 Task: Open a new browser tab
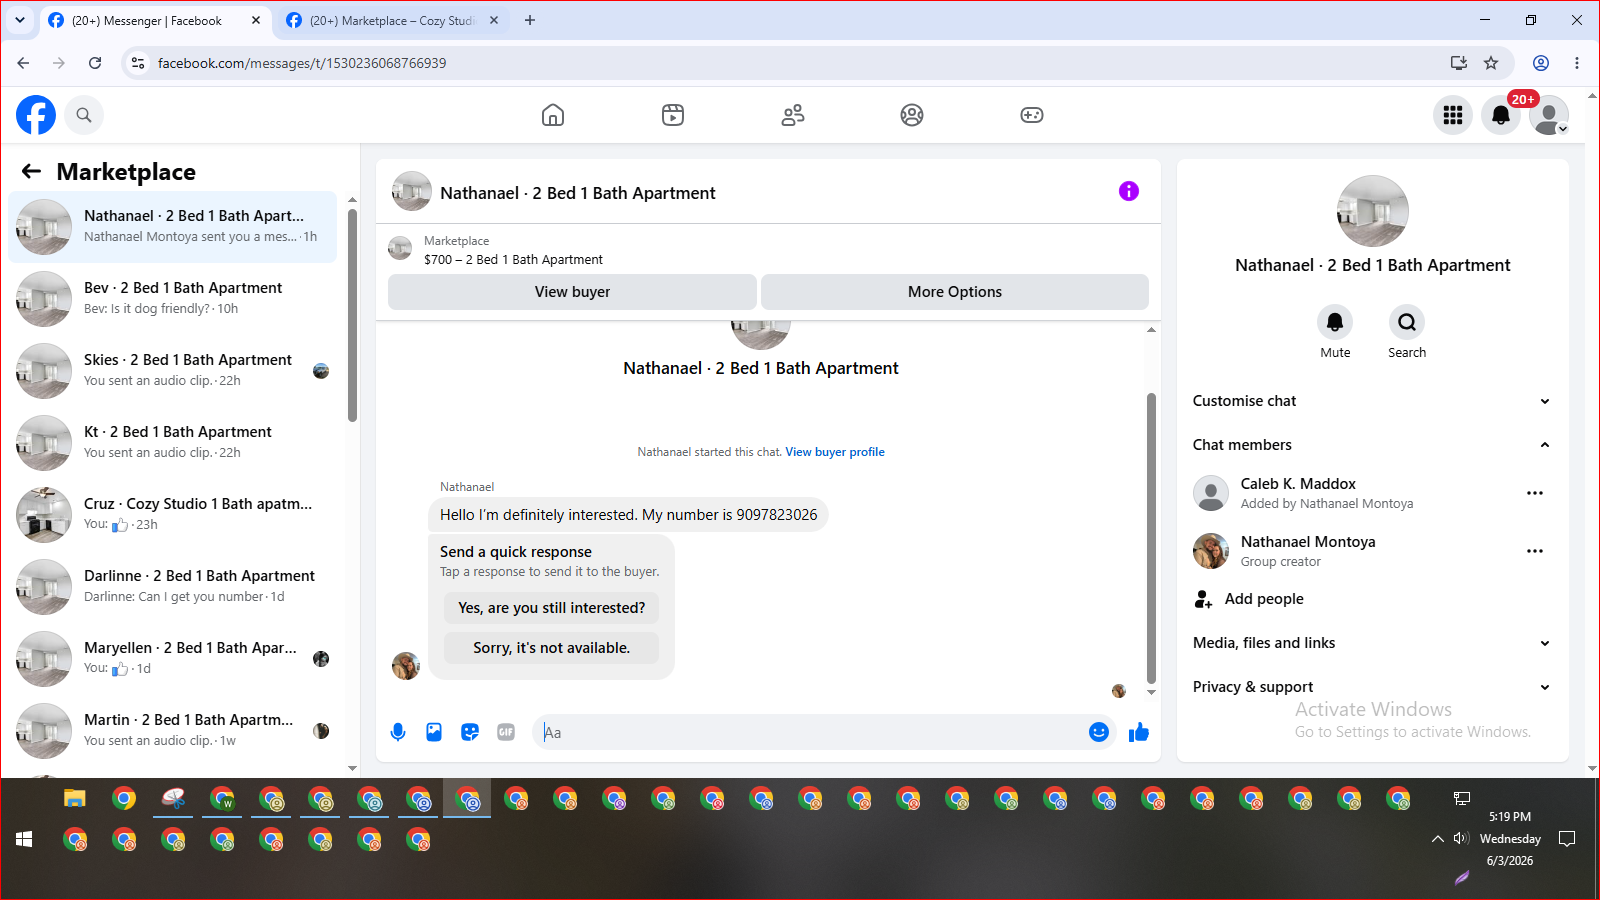coord(530,21)
